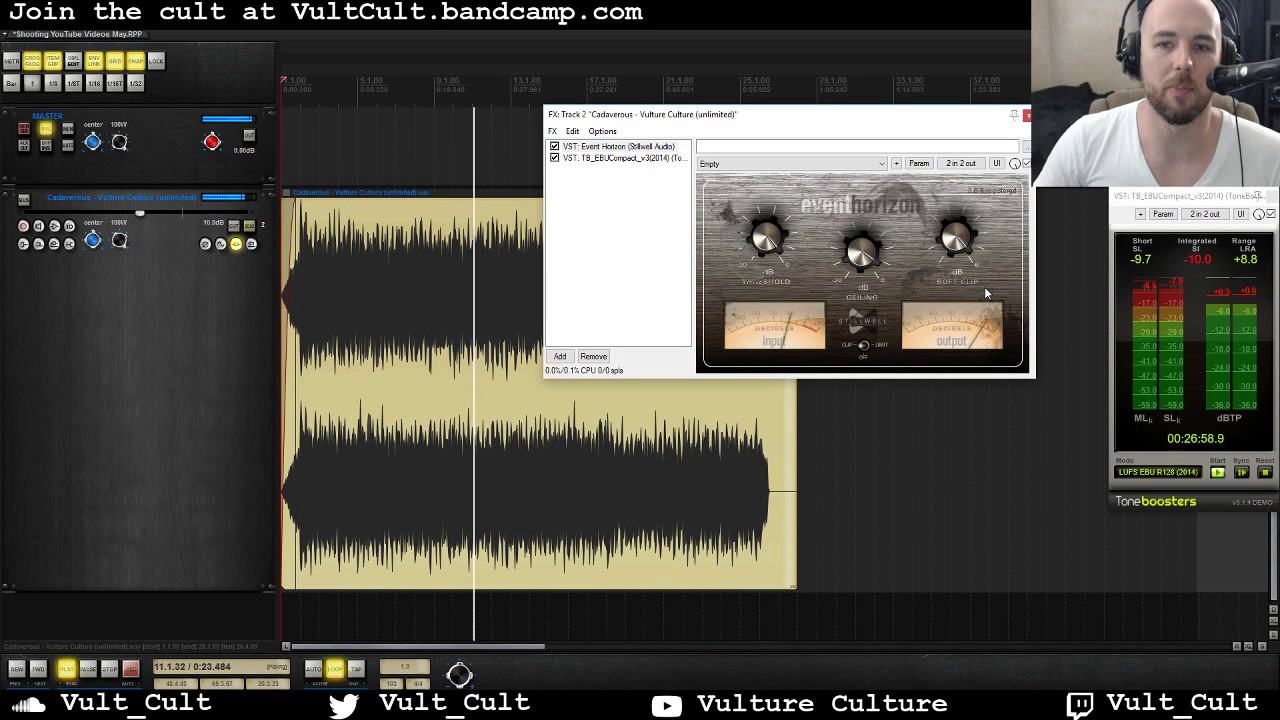Click the green Start button on ToneBoosters meter
The width and height of the screenshot is (1280, 720).
pos(1218,473)
